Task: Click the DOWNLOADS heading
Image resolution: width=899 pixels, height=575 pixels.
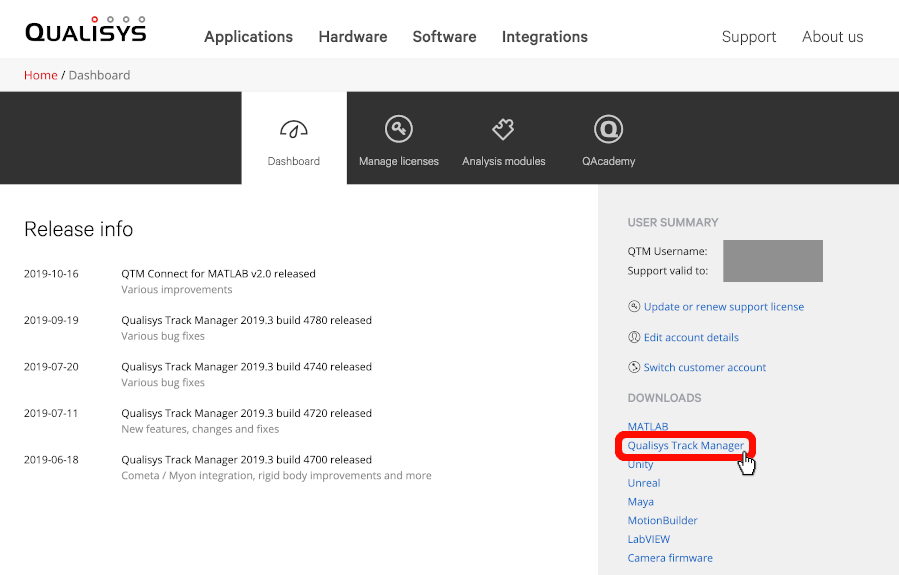Action: coord(664,398)
